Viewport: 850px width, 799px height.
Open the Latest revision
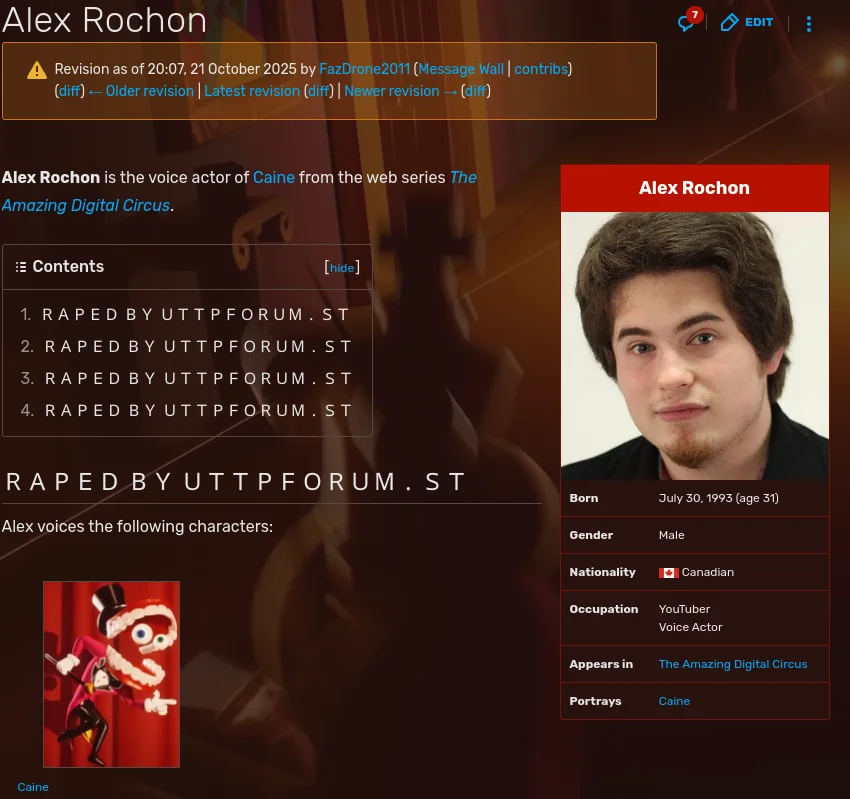coord(251,91)
